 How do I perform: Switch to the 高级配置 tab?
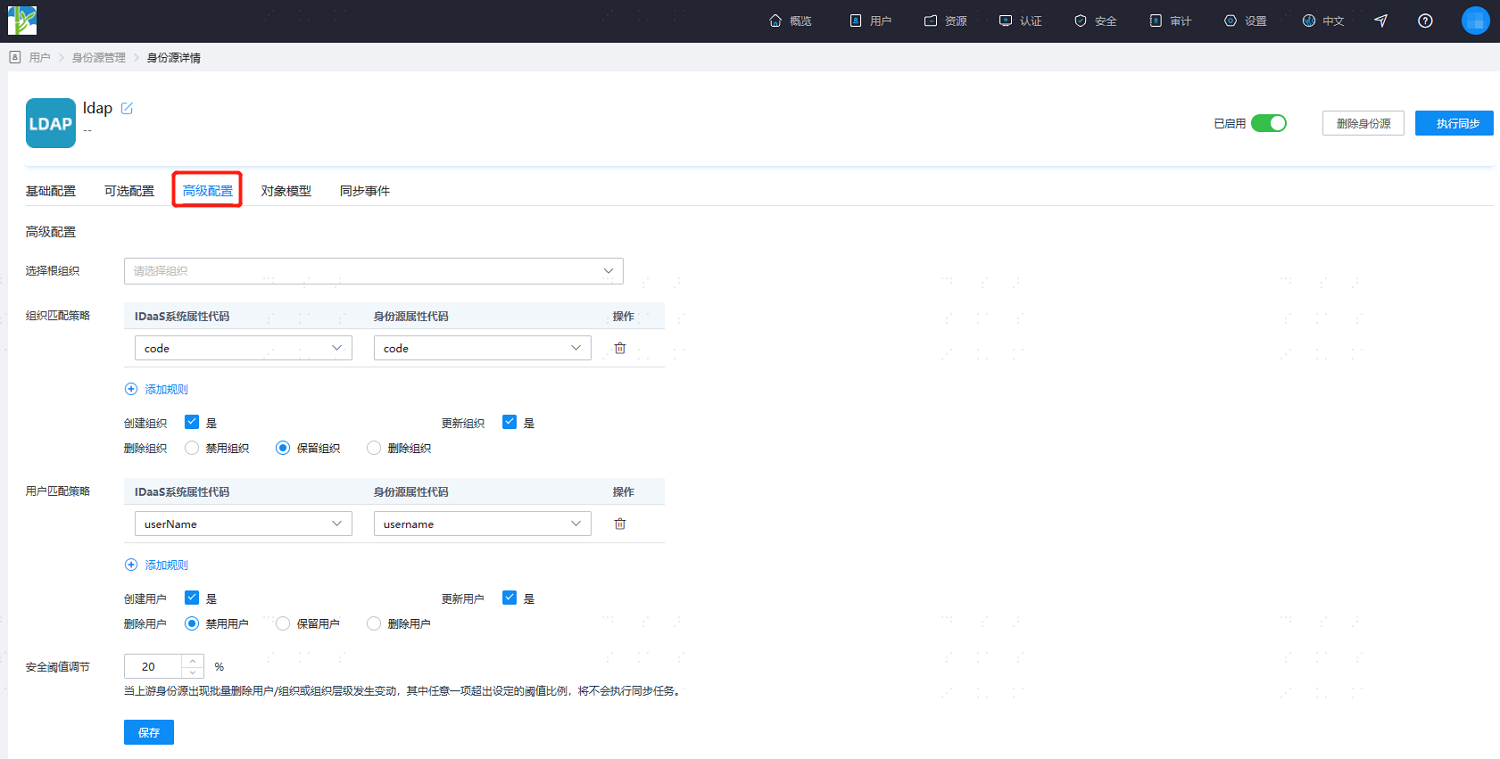pos(208,191)
